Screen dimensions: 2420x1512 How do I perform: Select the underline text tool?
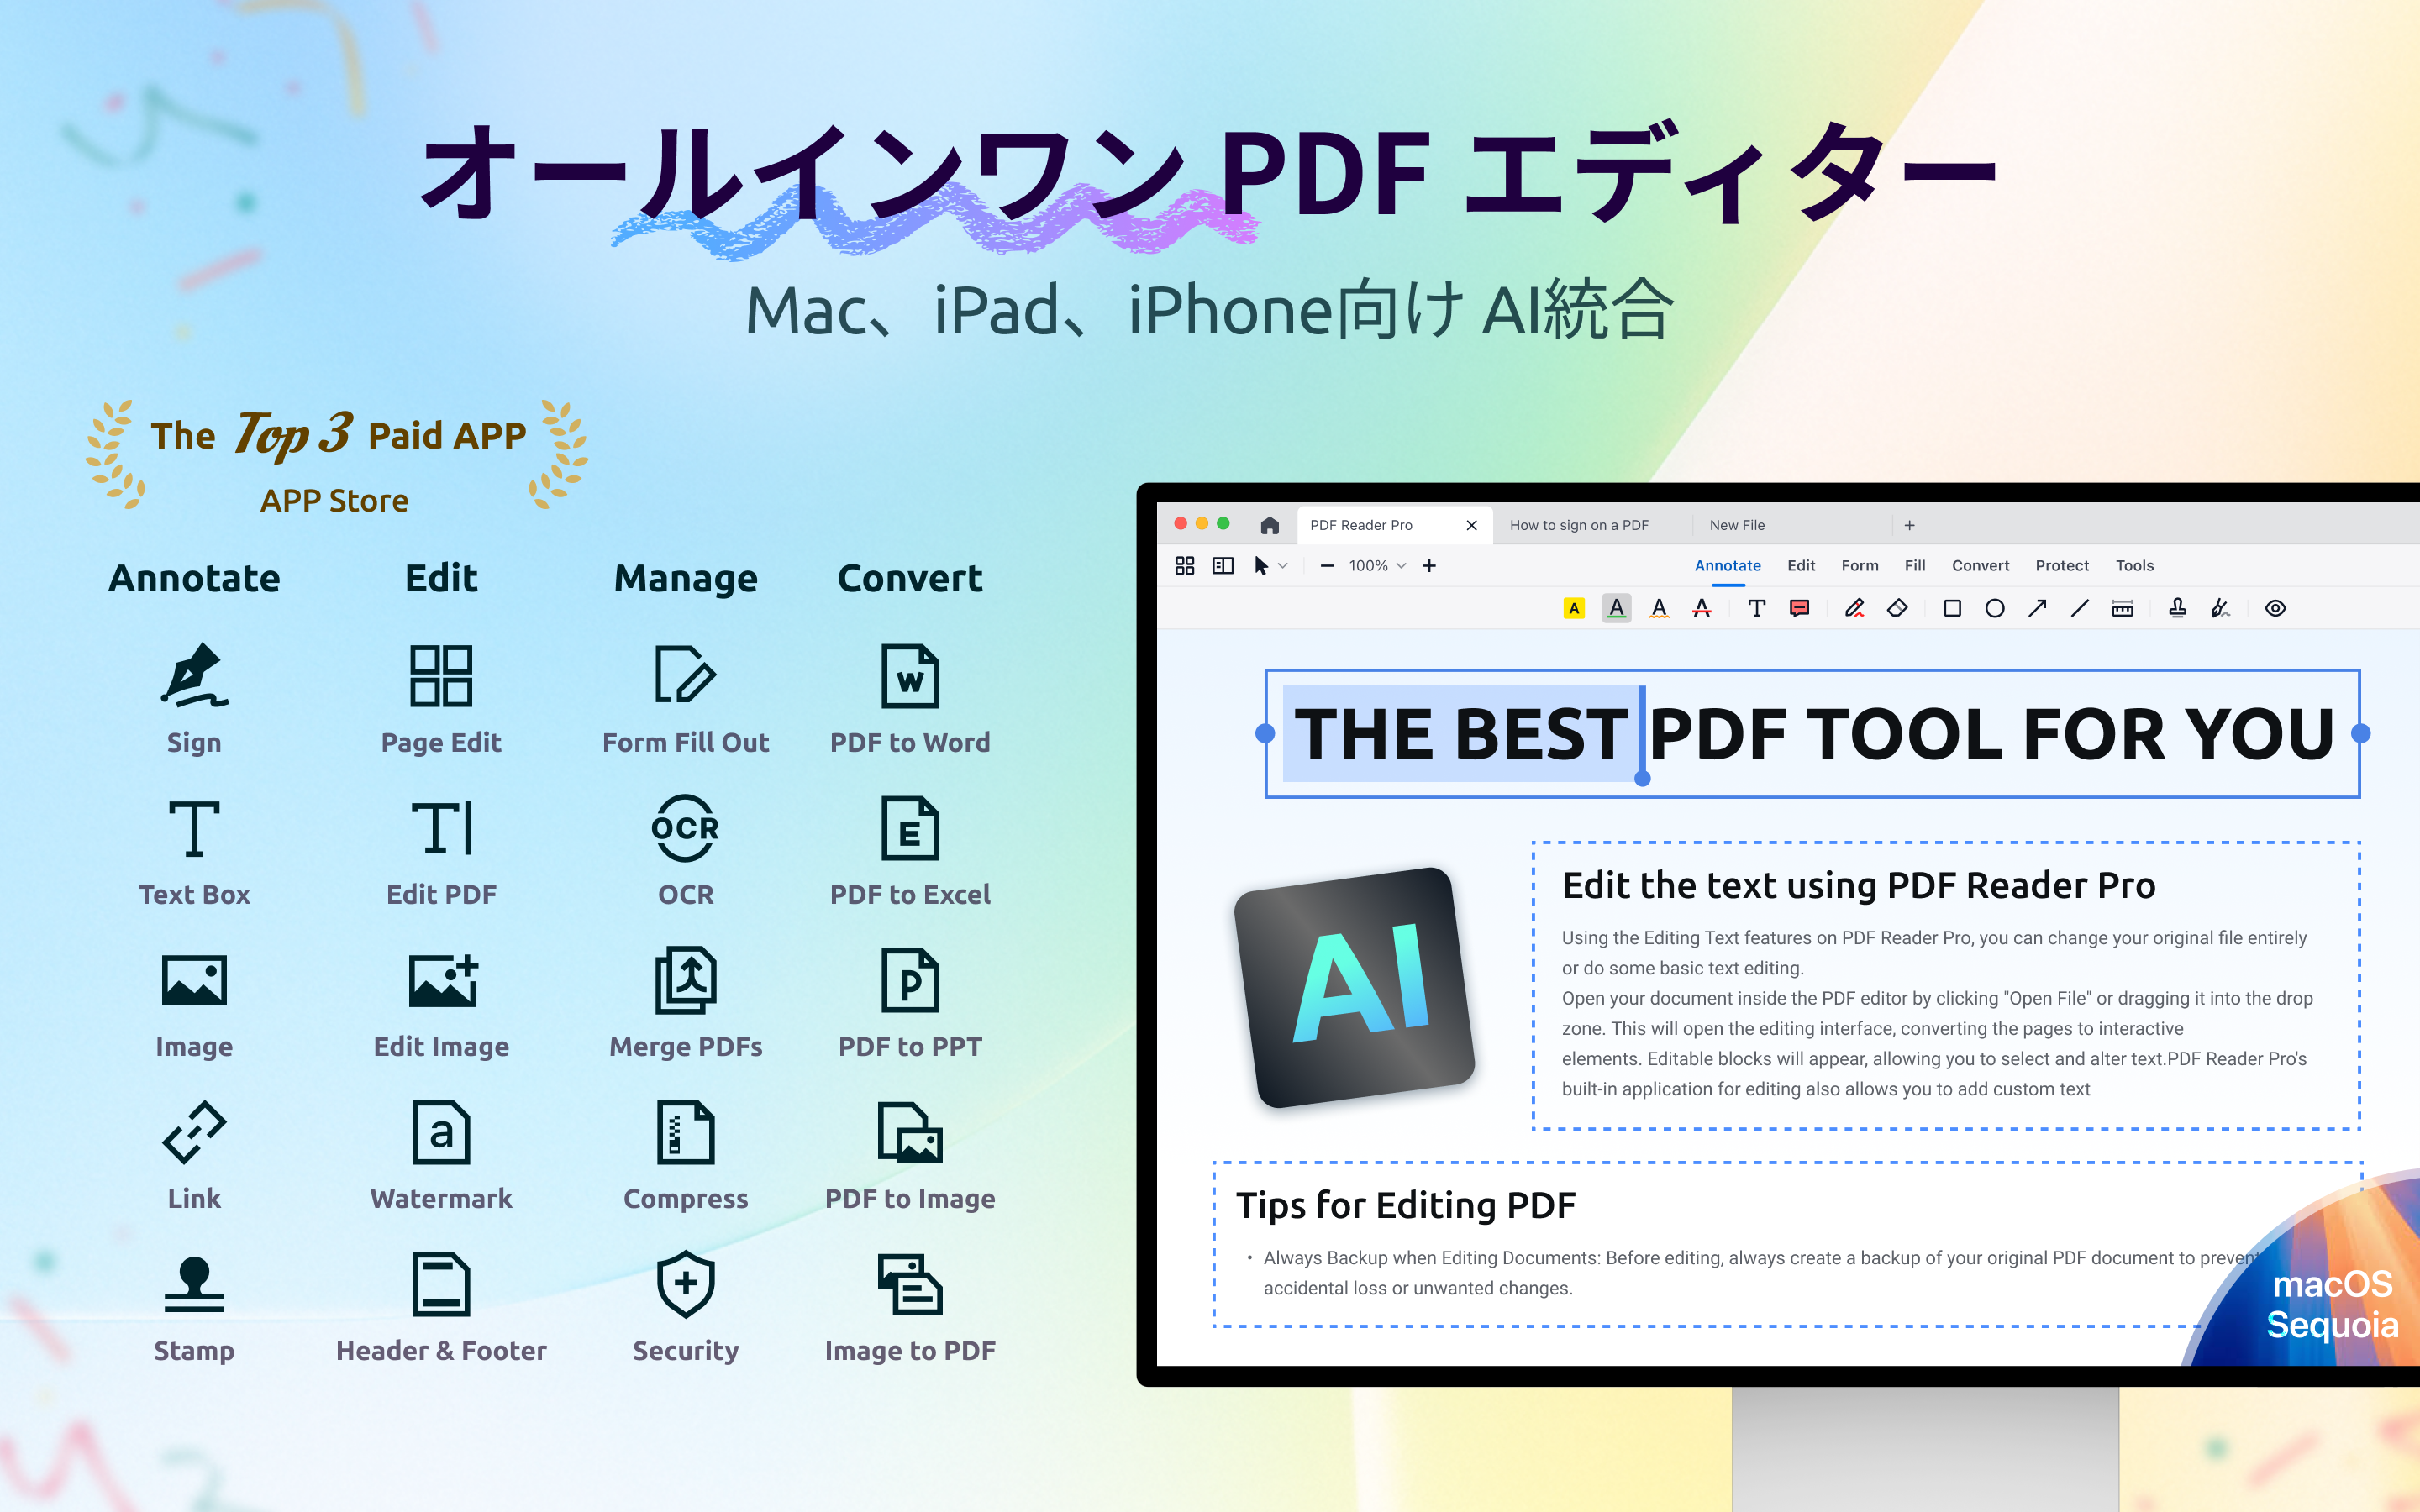(1616, 608)
